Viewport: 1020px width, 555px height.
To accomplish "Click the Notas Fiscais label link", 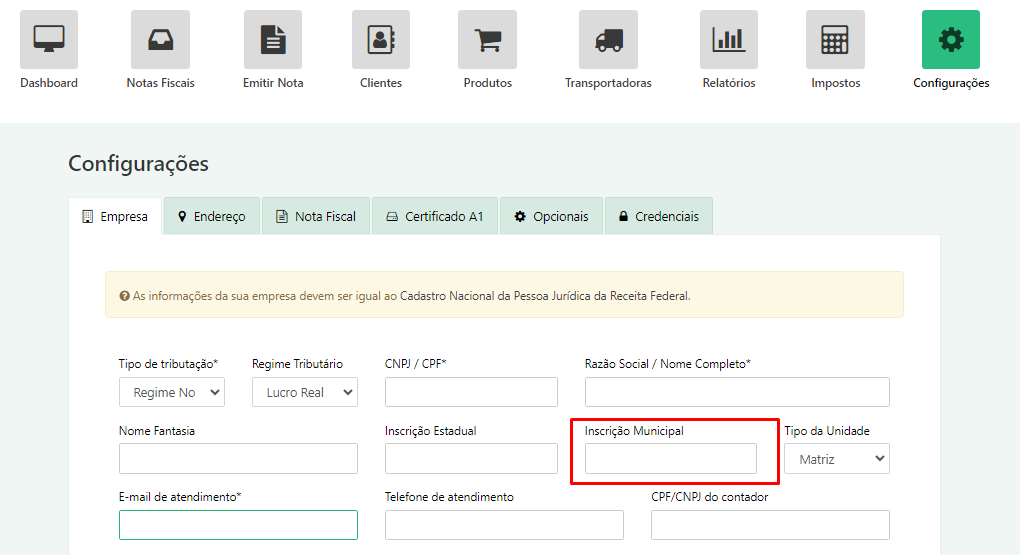I will pos(160,83).
